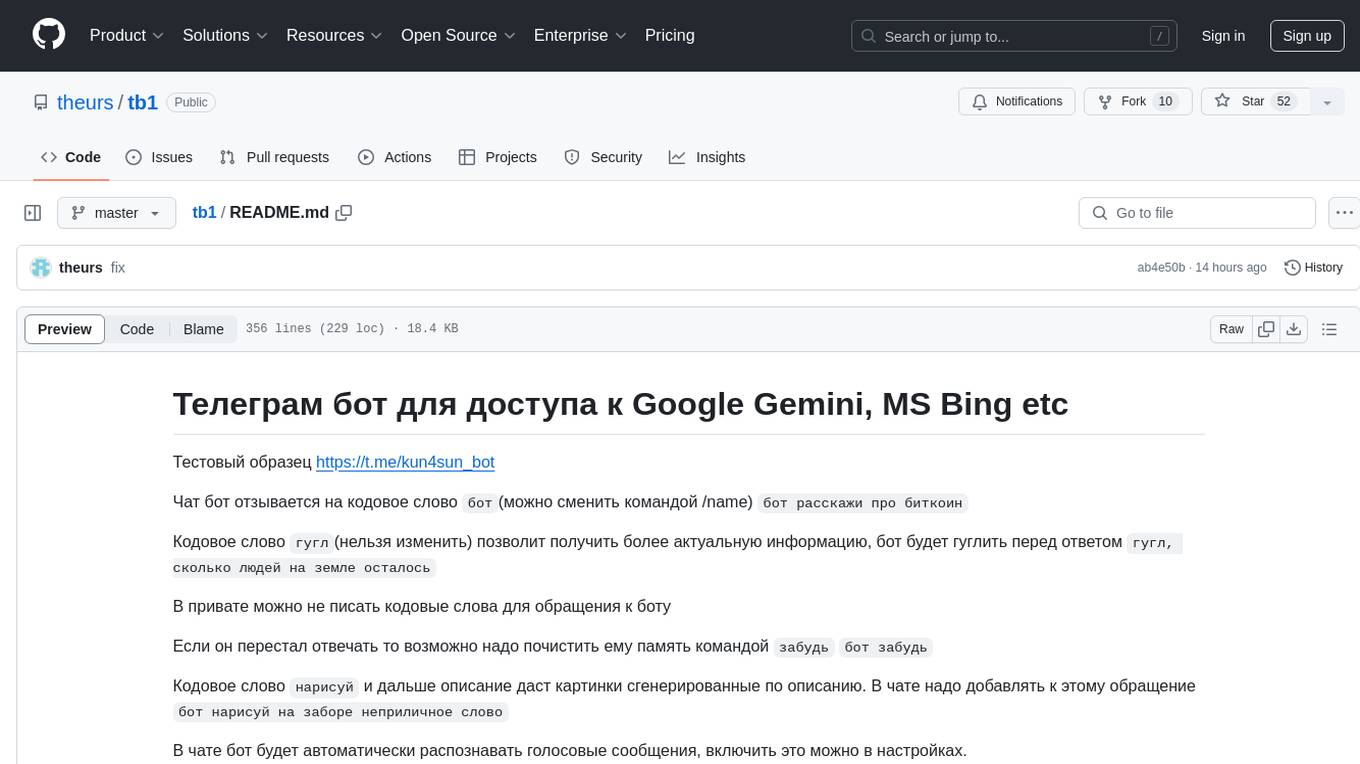Open the Security tab
This screenshot has width=1360, height=764.
pyautogui.click(x=603, y=157)
